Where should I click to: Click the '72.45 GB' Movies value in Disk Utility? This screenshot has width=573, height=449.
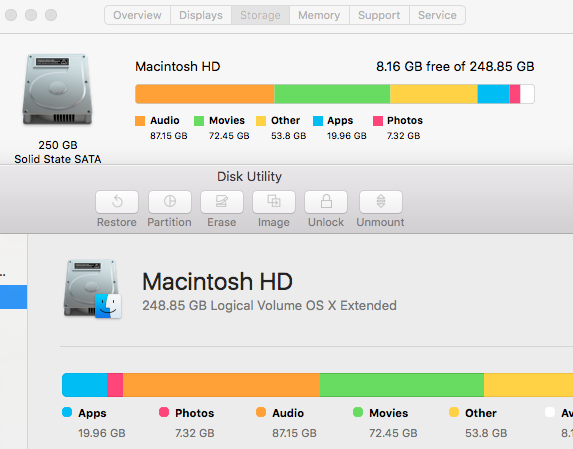393,433
